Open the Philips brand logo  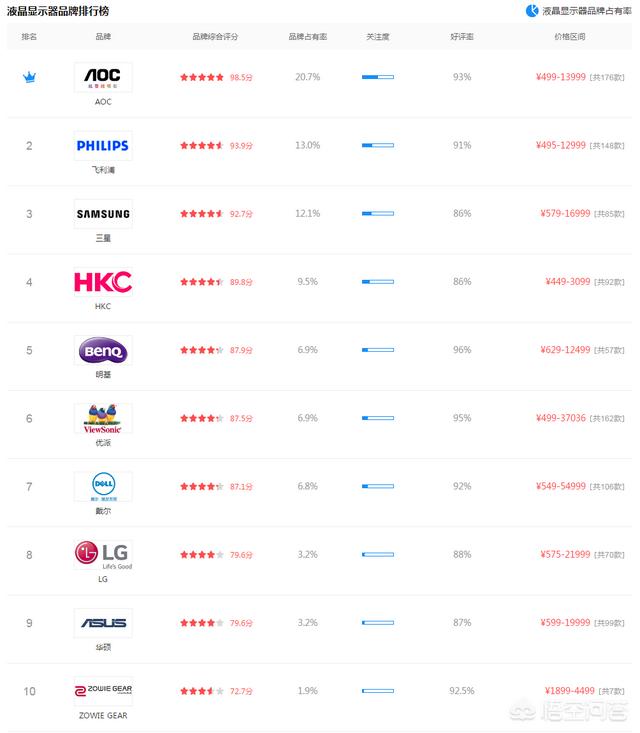point(103,145)
